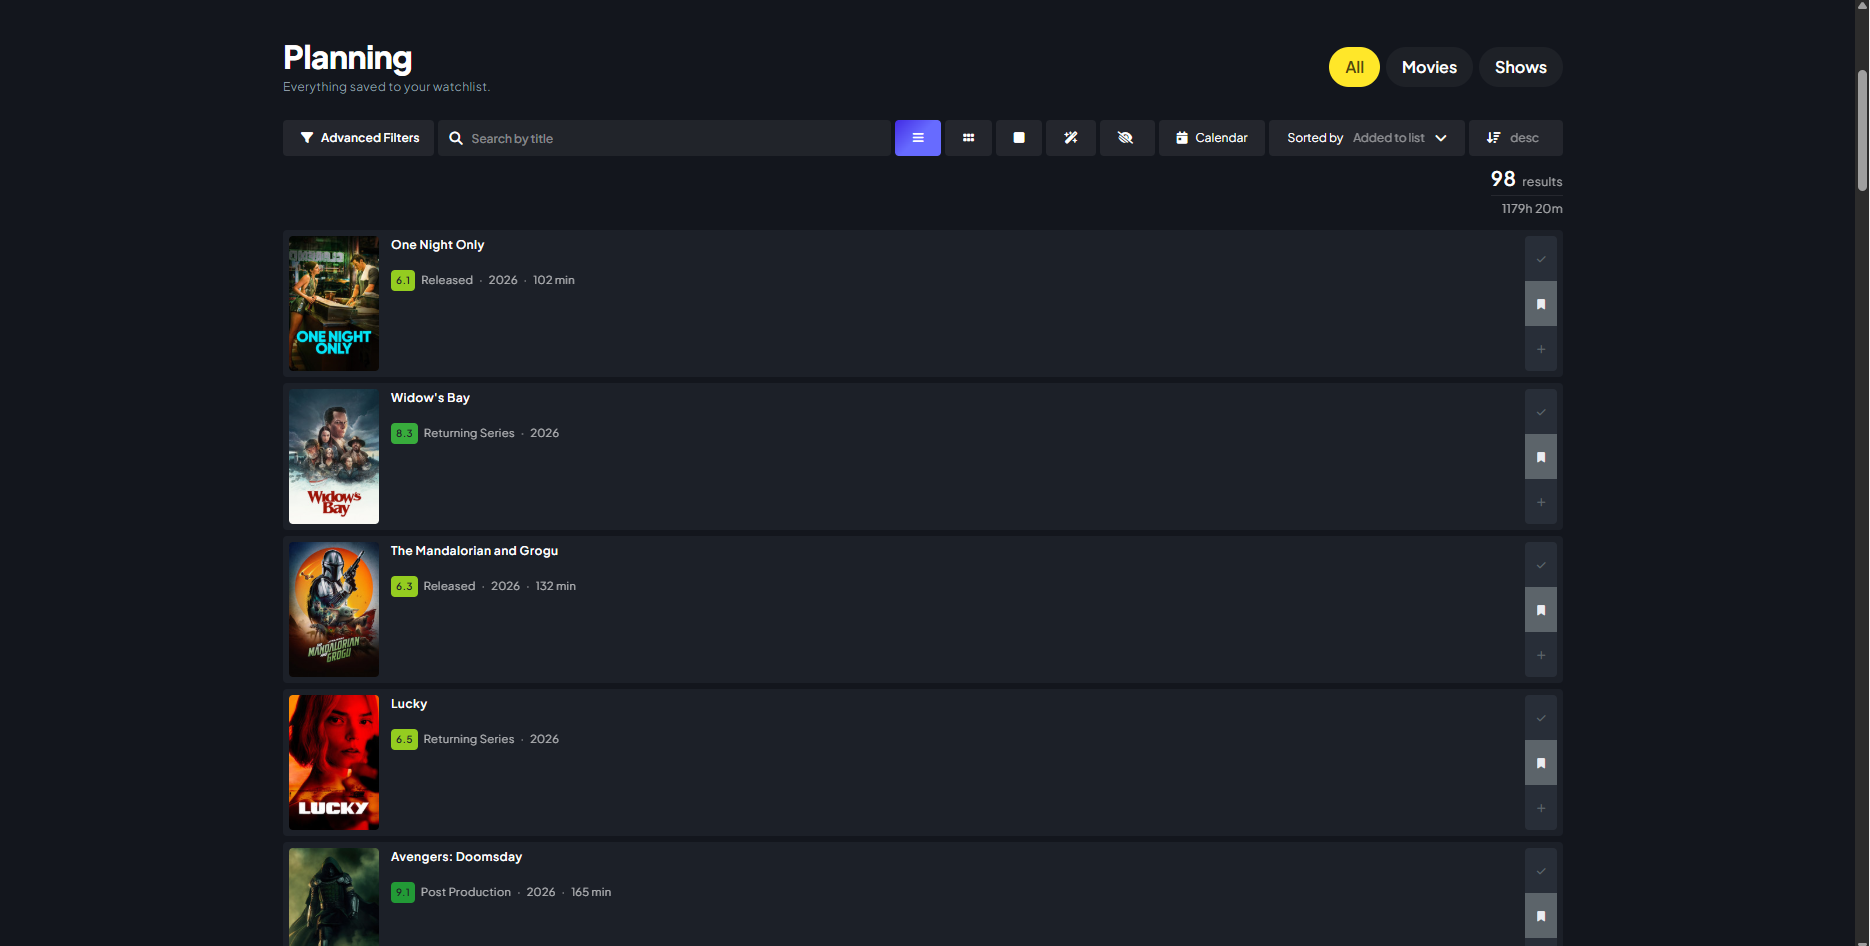
Task: Toggle the desc sort order
Action: pyautogui.click(x=1516, y=138)
